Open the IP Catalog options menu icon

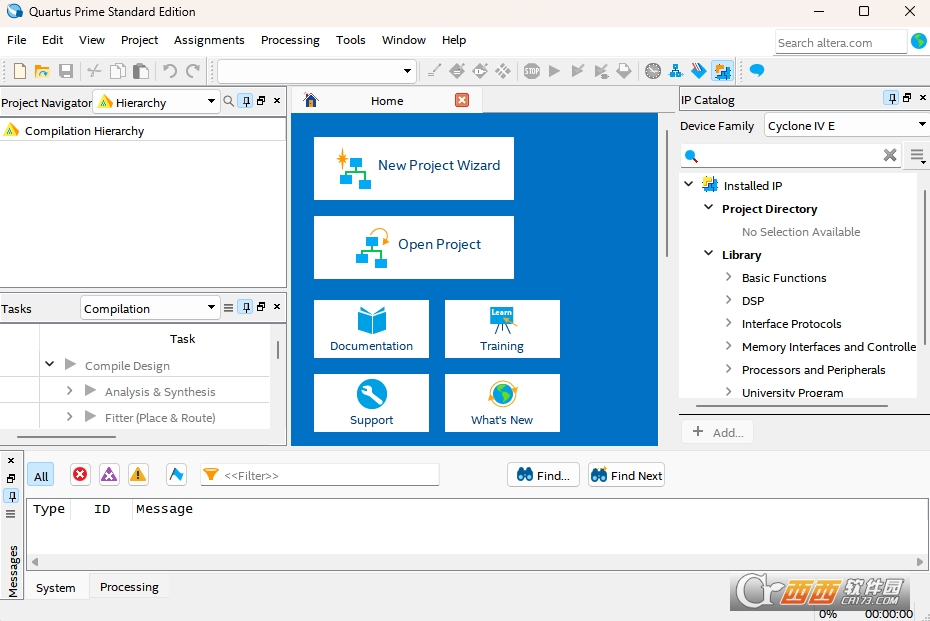[917, 156]
